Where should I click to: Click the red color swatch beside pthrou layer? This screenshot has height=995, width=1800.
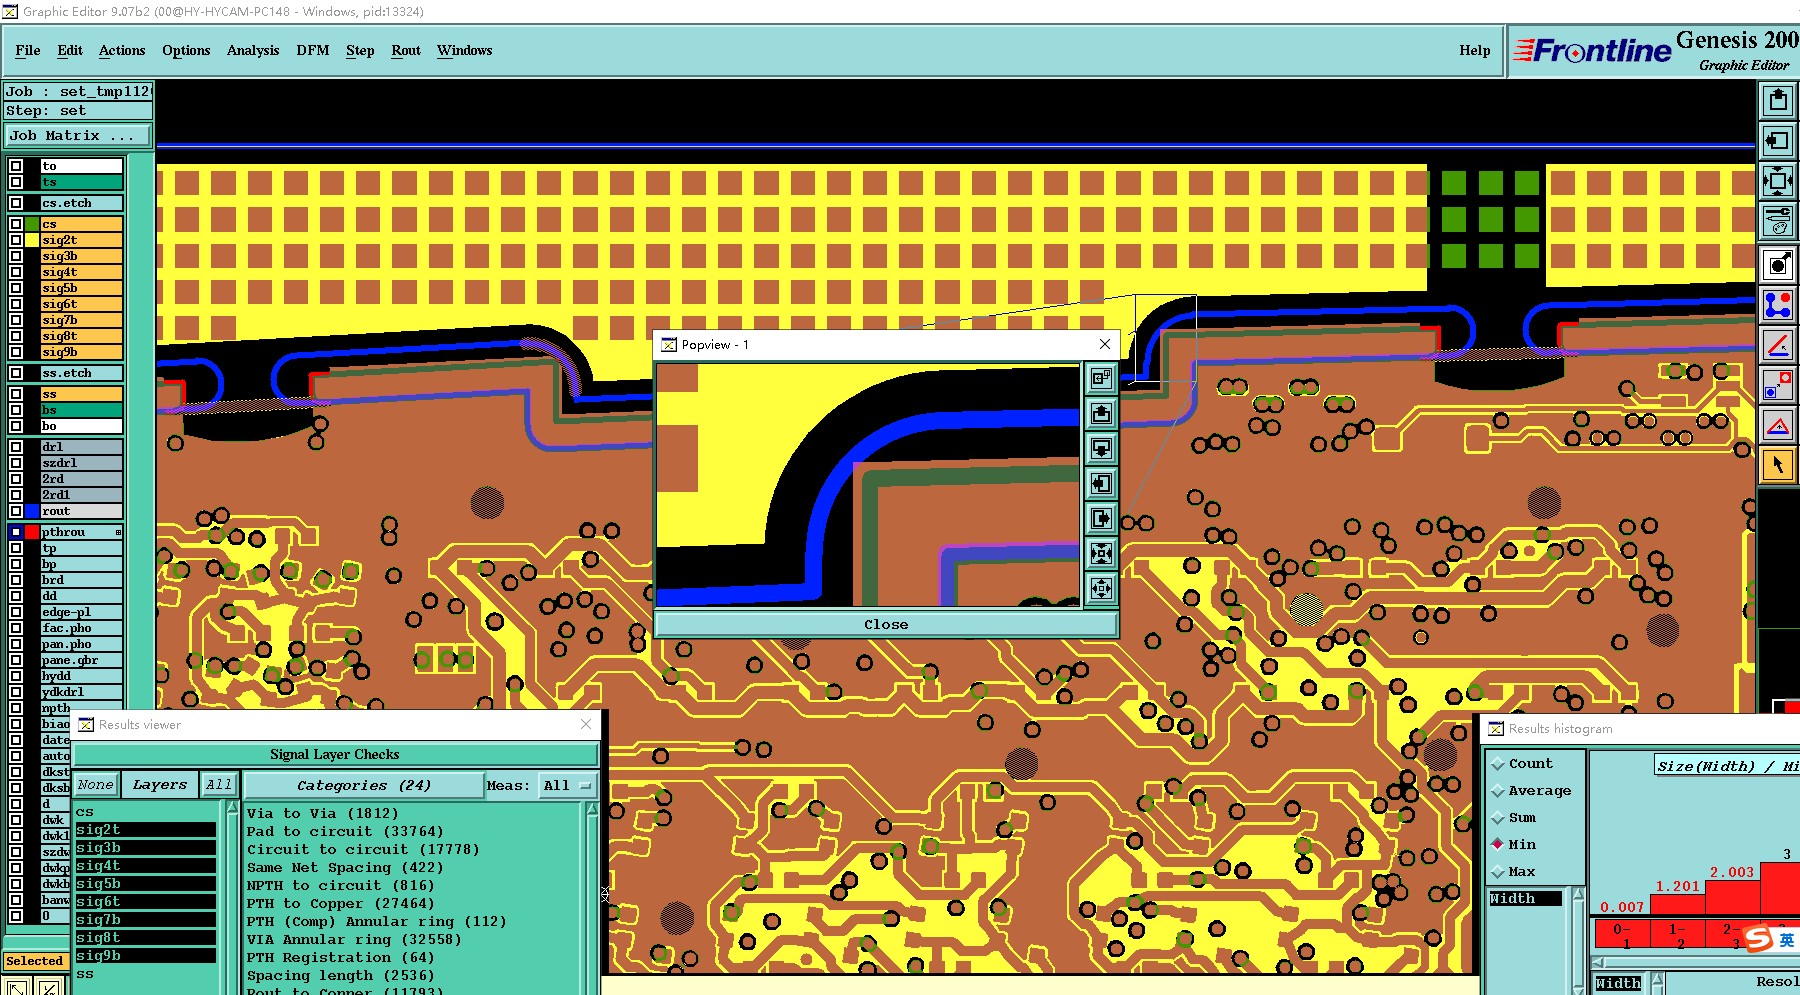[x=32, y=532]
